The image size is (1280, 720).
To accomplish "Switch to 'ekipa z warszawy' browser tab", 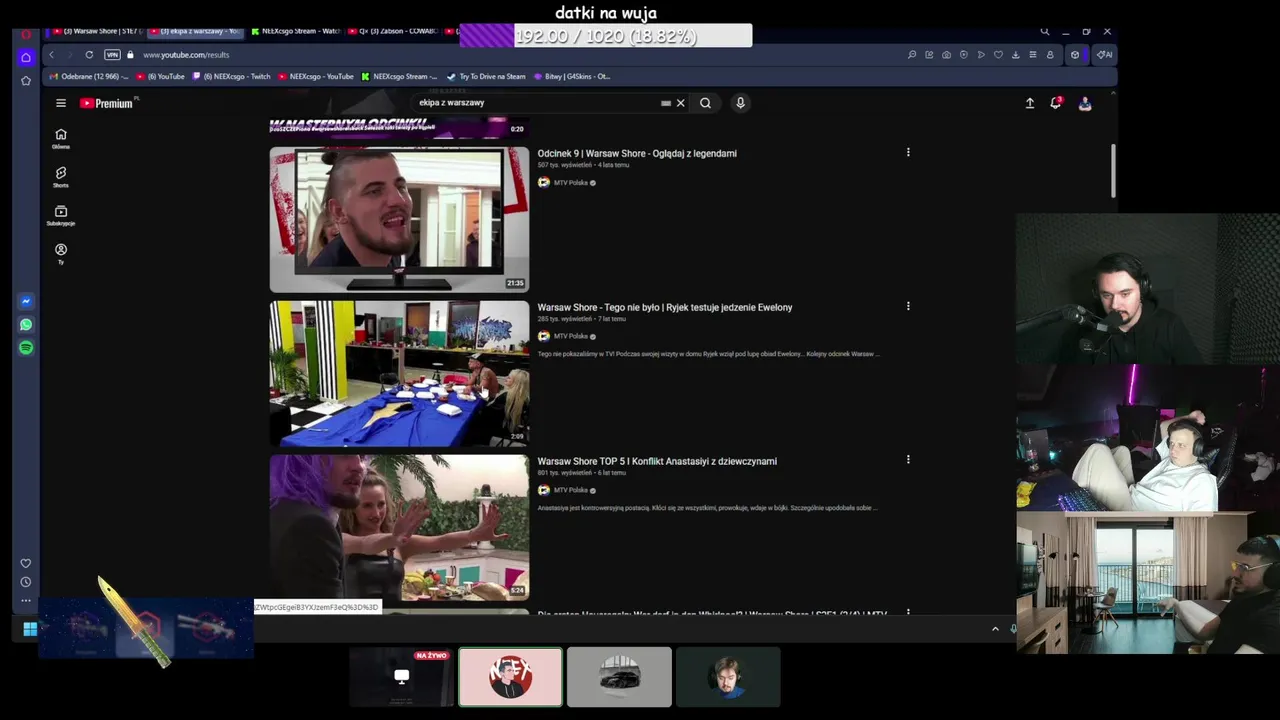I will (195, 31).
